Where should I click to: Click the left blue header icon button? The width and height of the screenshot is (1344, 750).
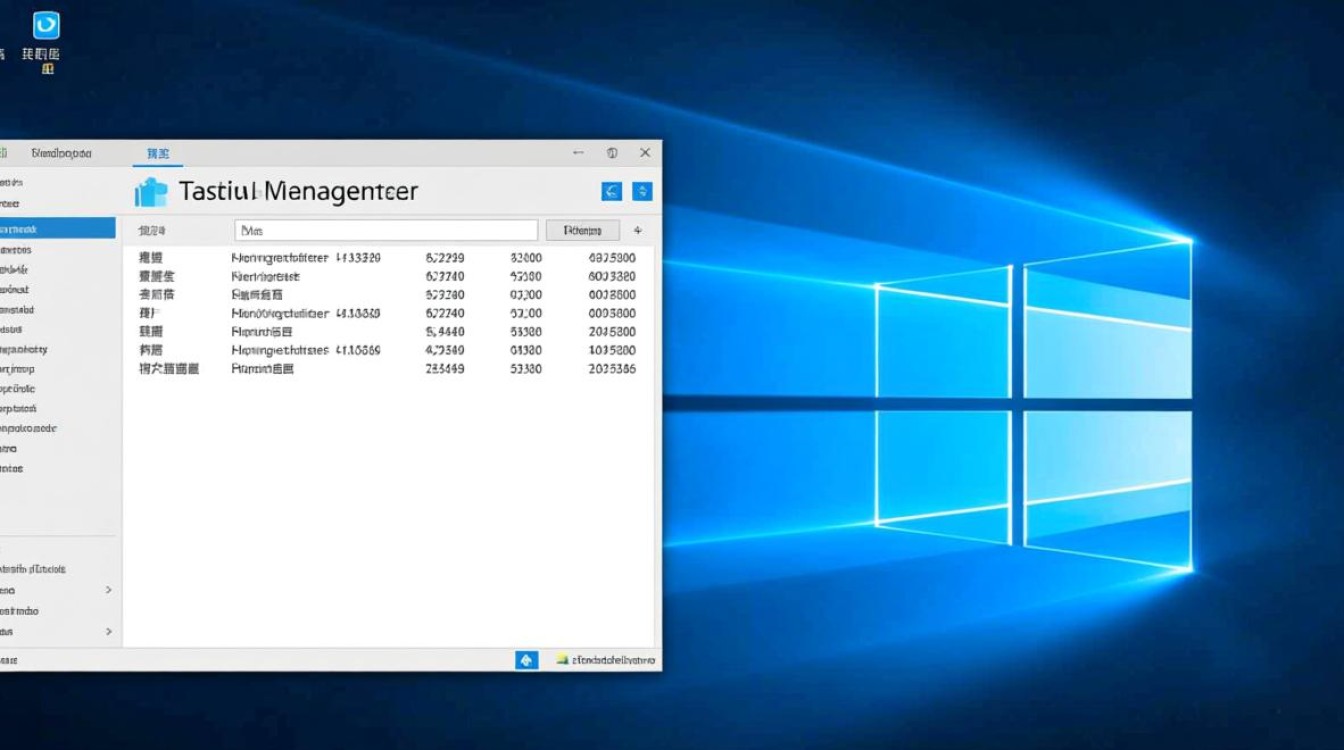611,191
